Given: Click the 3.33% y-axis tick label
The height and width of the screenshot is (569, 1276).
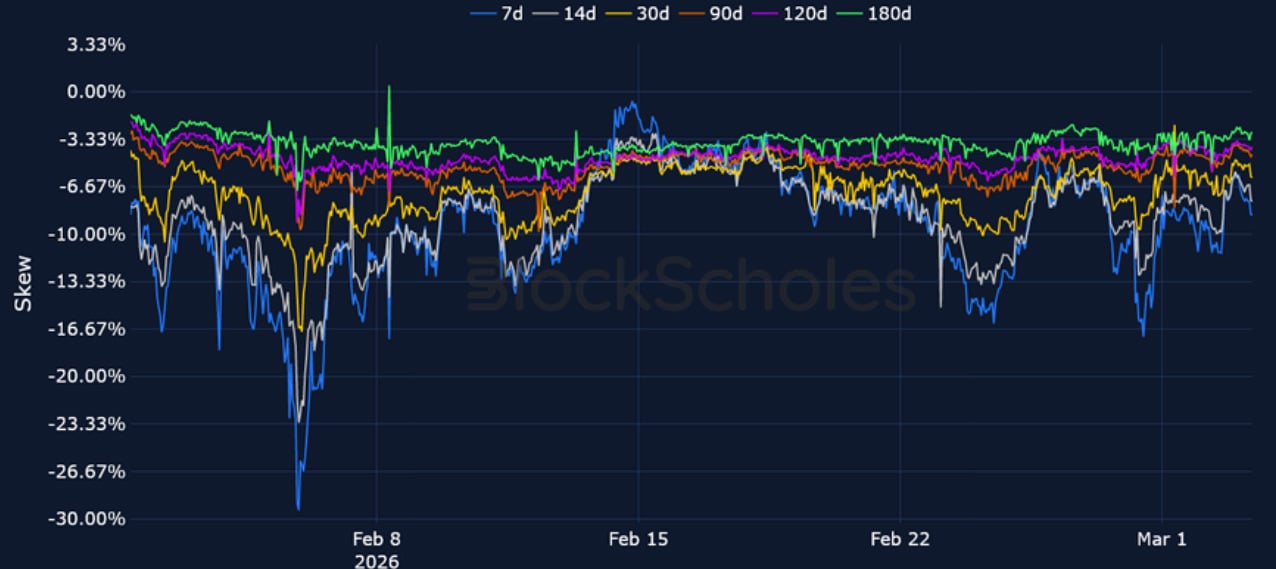Looking at the screenshot, I should tap(96, 45).
